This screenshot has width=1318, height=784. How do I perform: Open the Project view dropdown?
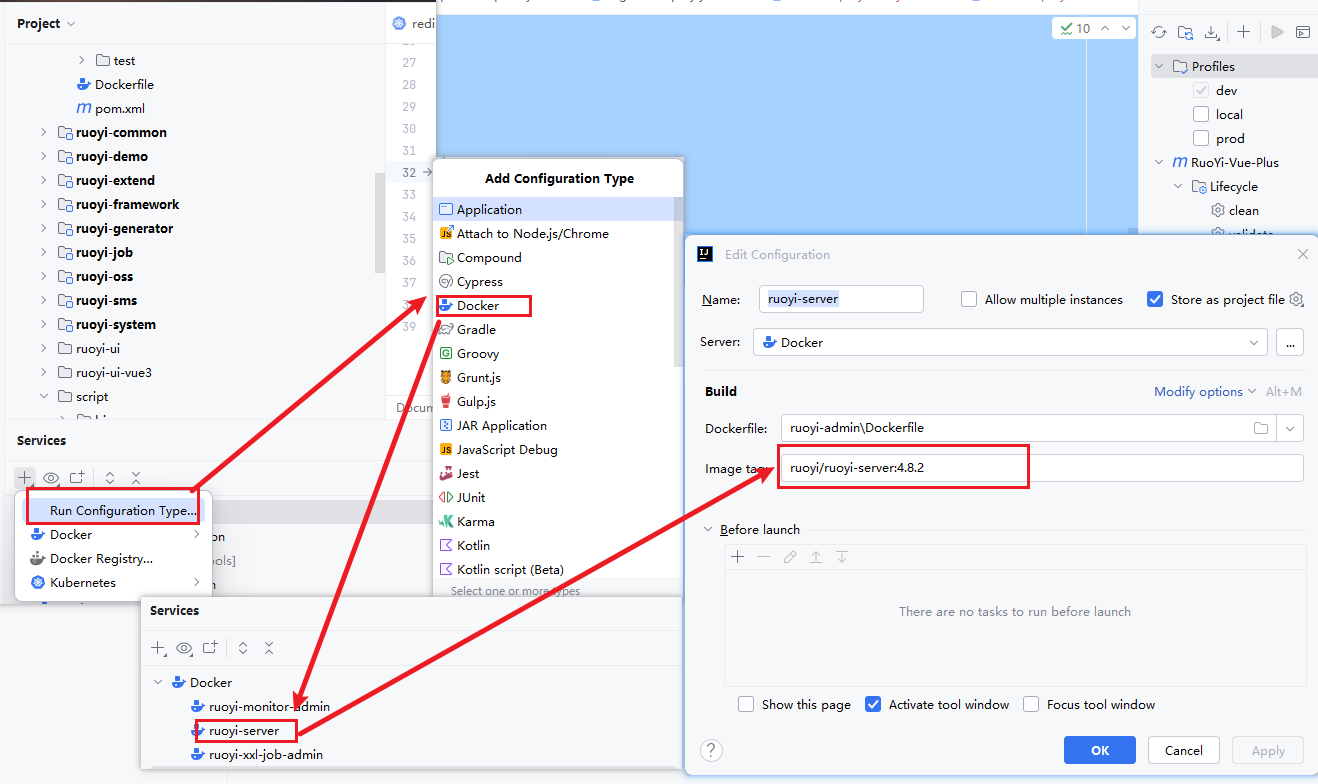tap(46, 23)
